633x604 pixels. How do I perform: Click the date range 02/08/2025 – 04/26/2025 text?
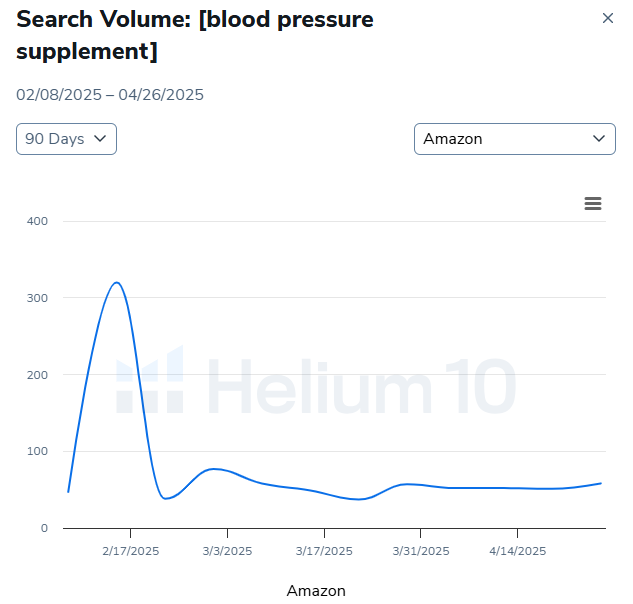point(110,95)
